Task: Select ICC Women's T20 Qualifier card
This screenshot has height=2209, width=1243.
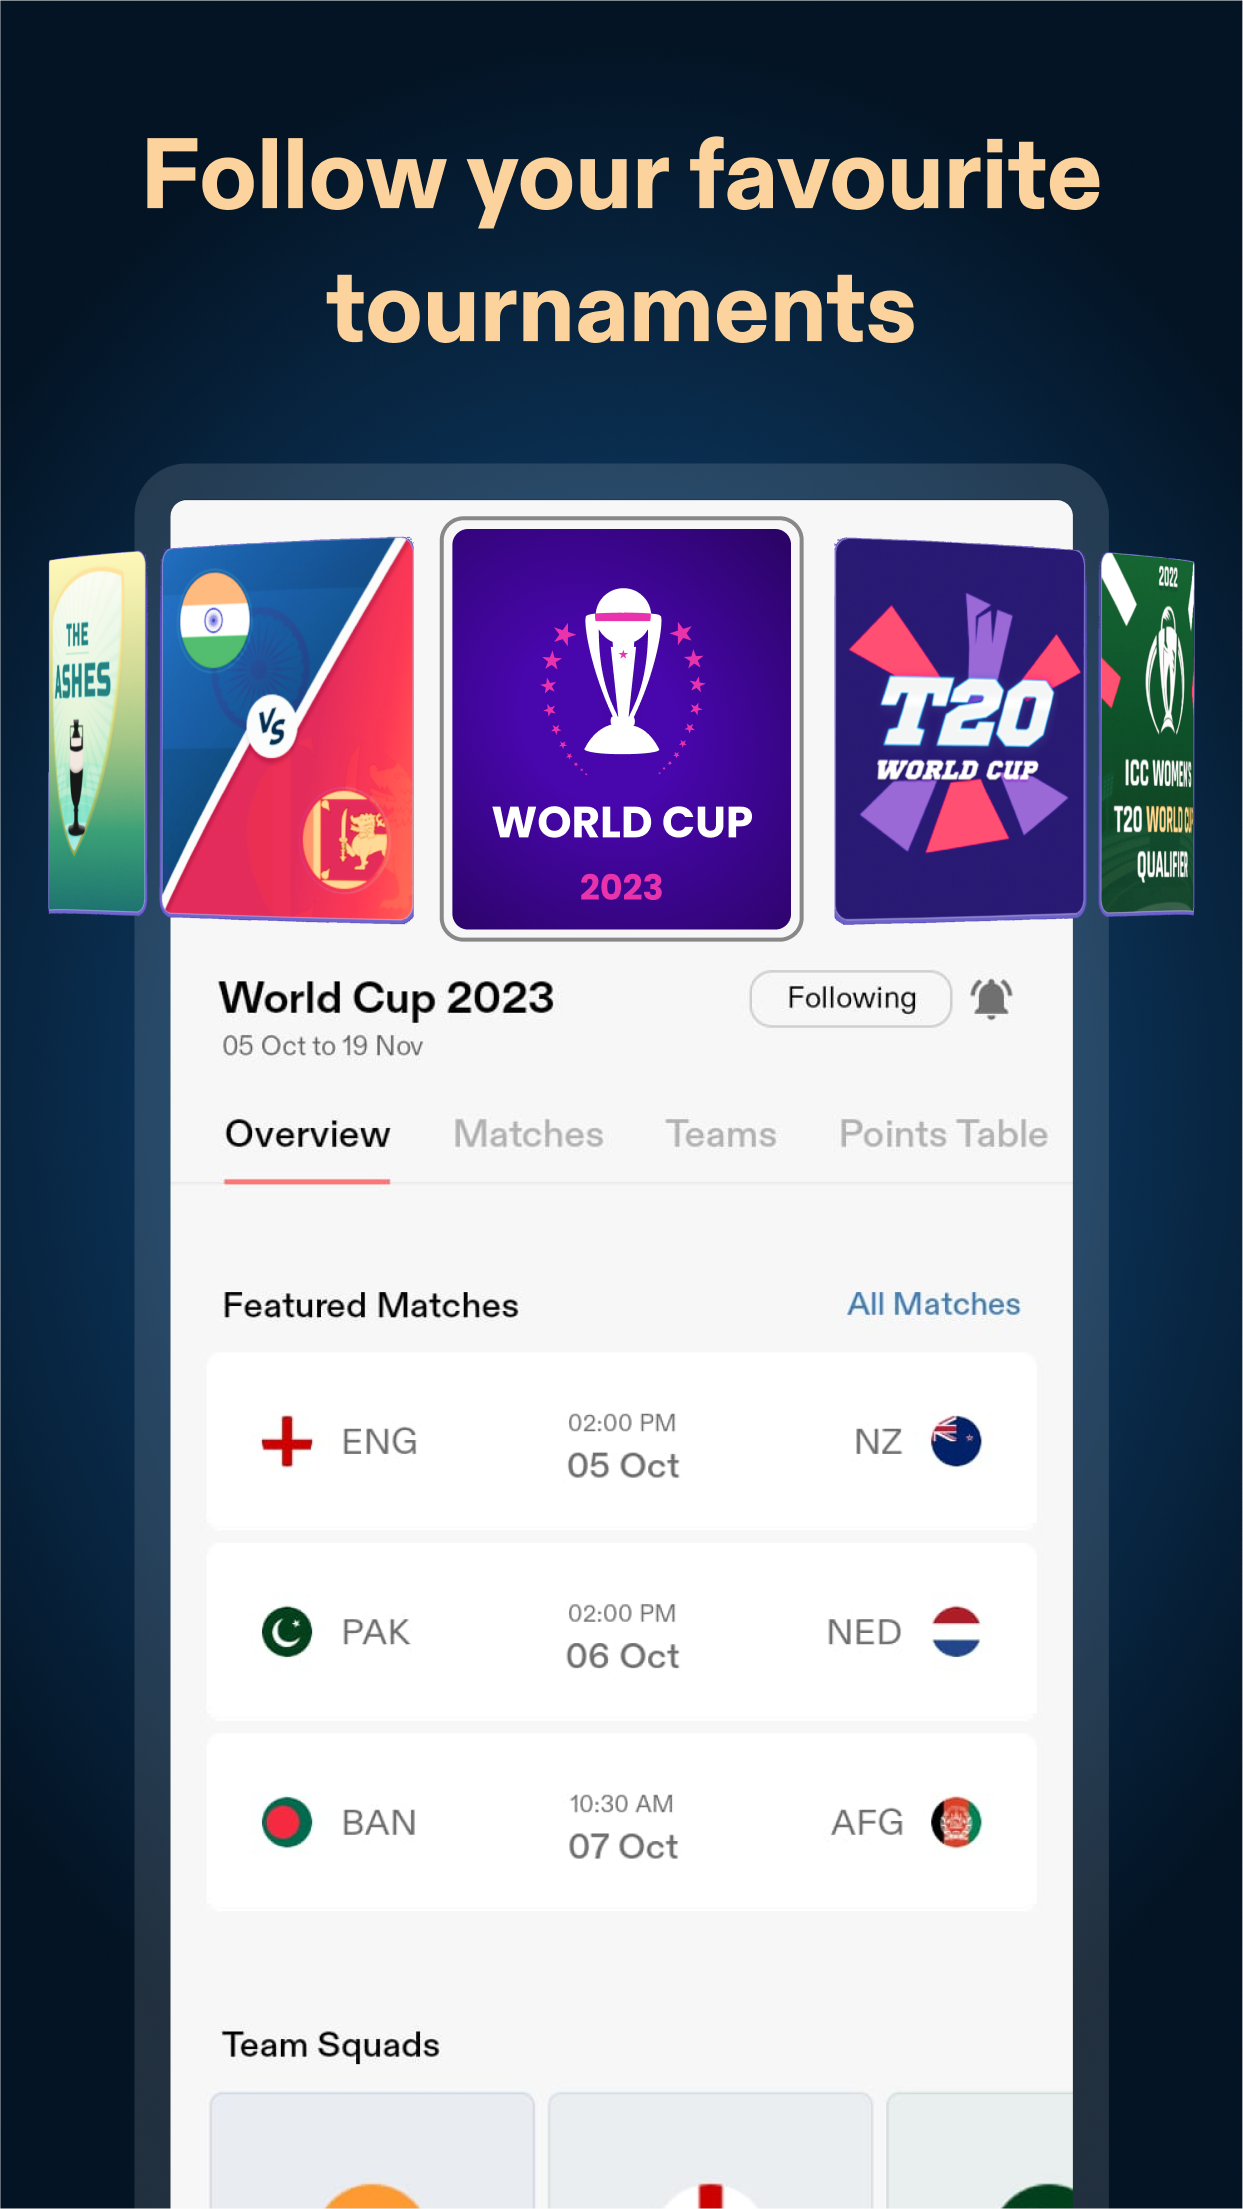Action: tap(1147, 734)
